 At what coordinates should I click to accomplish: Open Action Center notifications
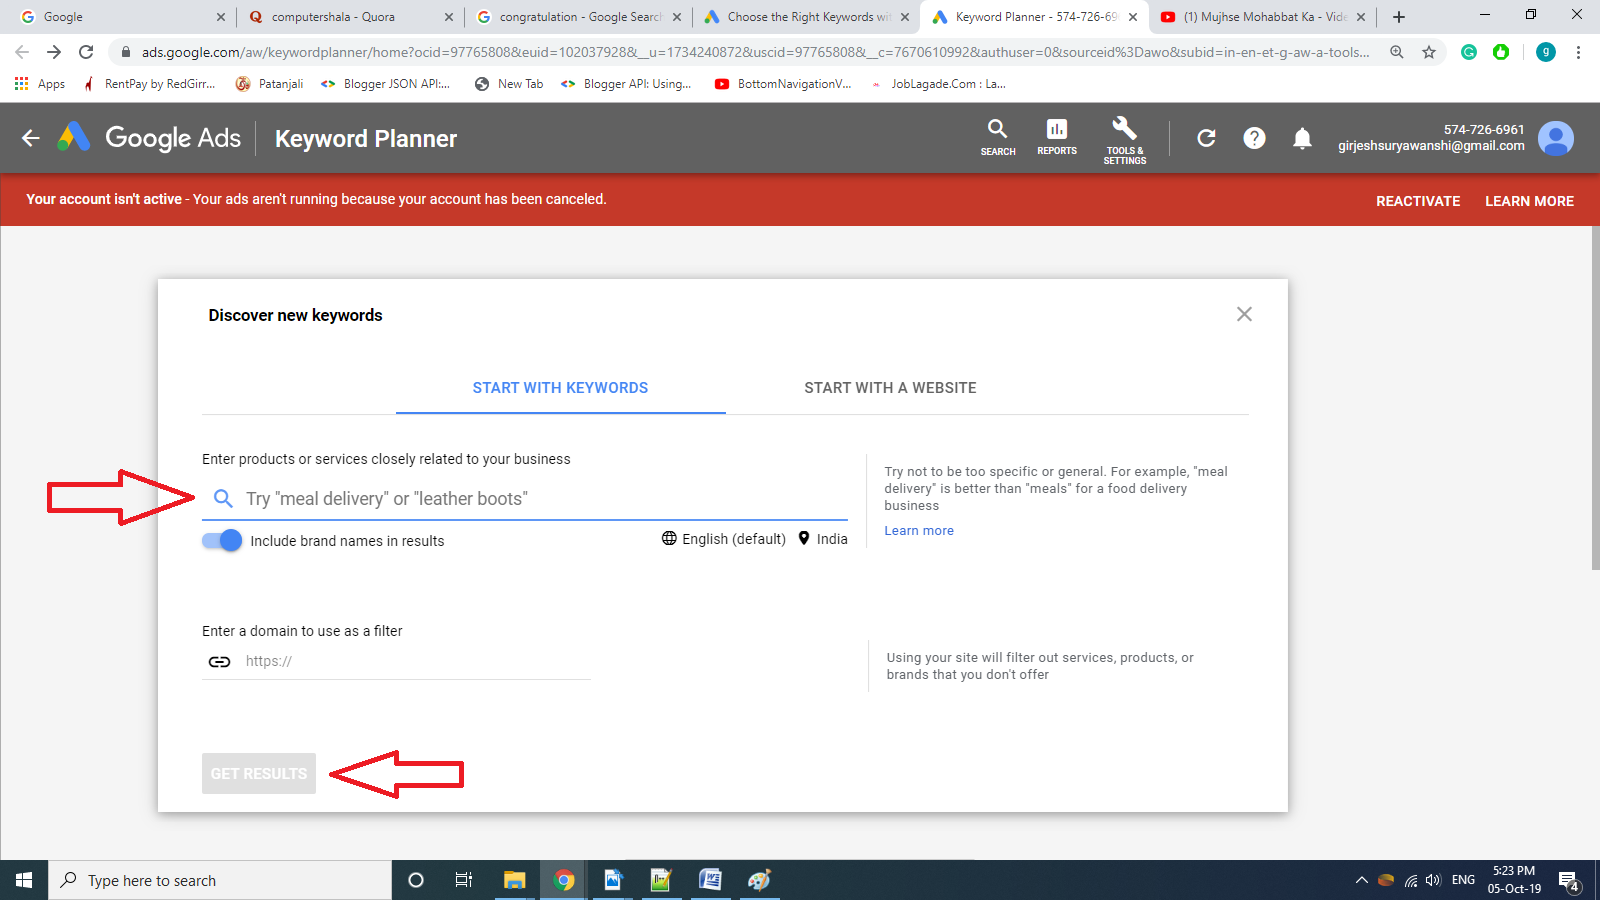click(1569, 880)
